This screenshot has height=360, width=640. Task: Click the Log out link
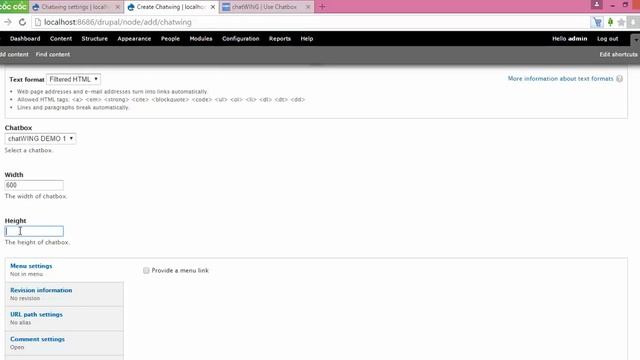tap(607, 39)
